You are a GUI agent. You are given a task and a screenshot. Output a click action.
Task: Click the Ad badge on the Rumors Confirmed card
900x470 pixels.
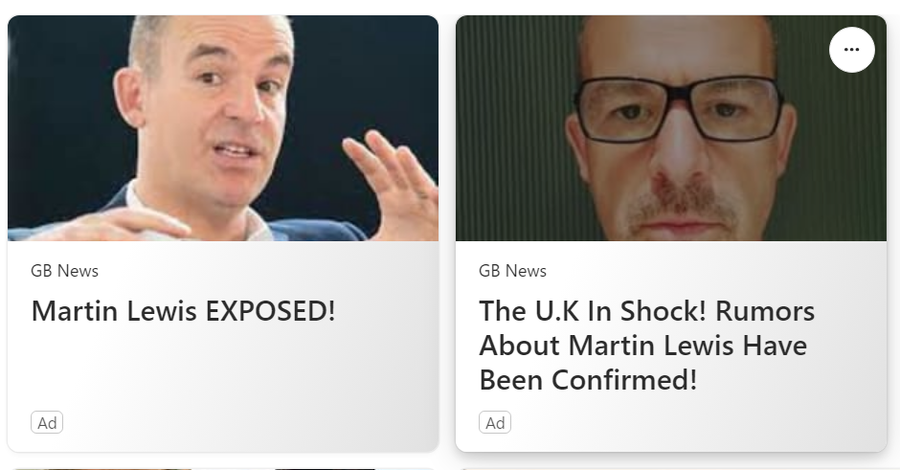495,423
